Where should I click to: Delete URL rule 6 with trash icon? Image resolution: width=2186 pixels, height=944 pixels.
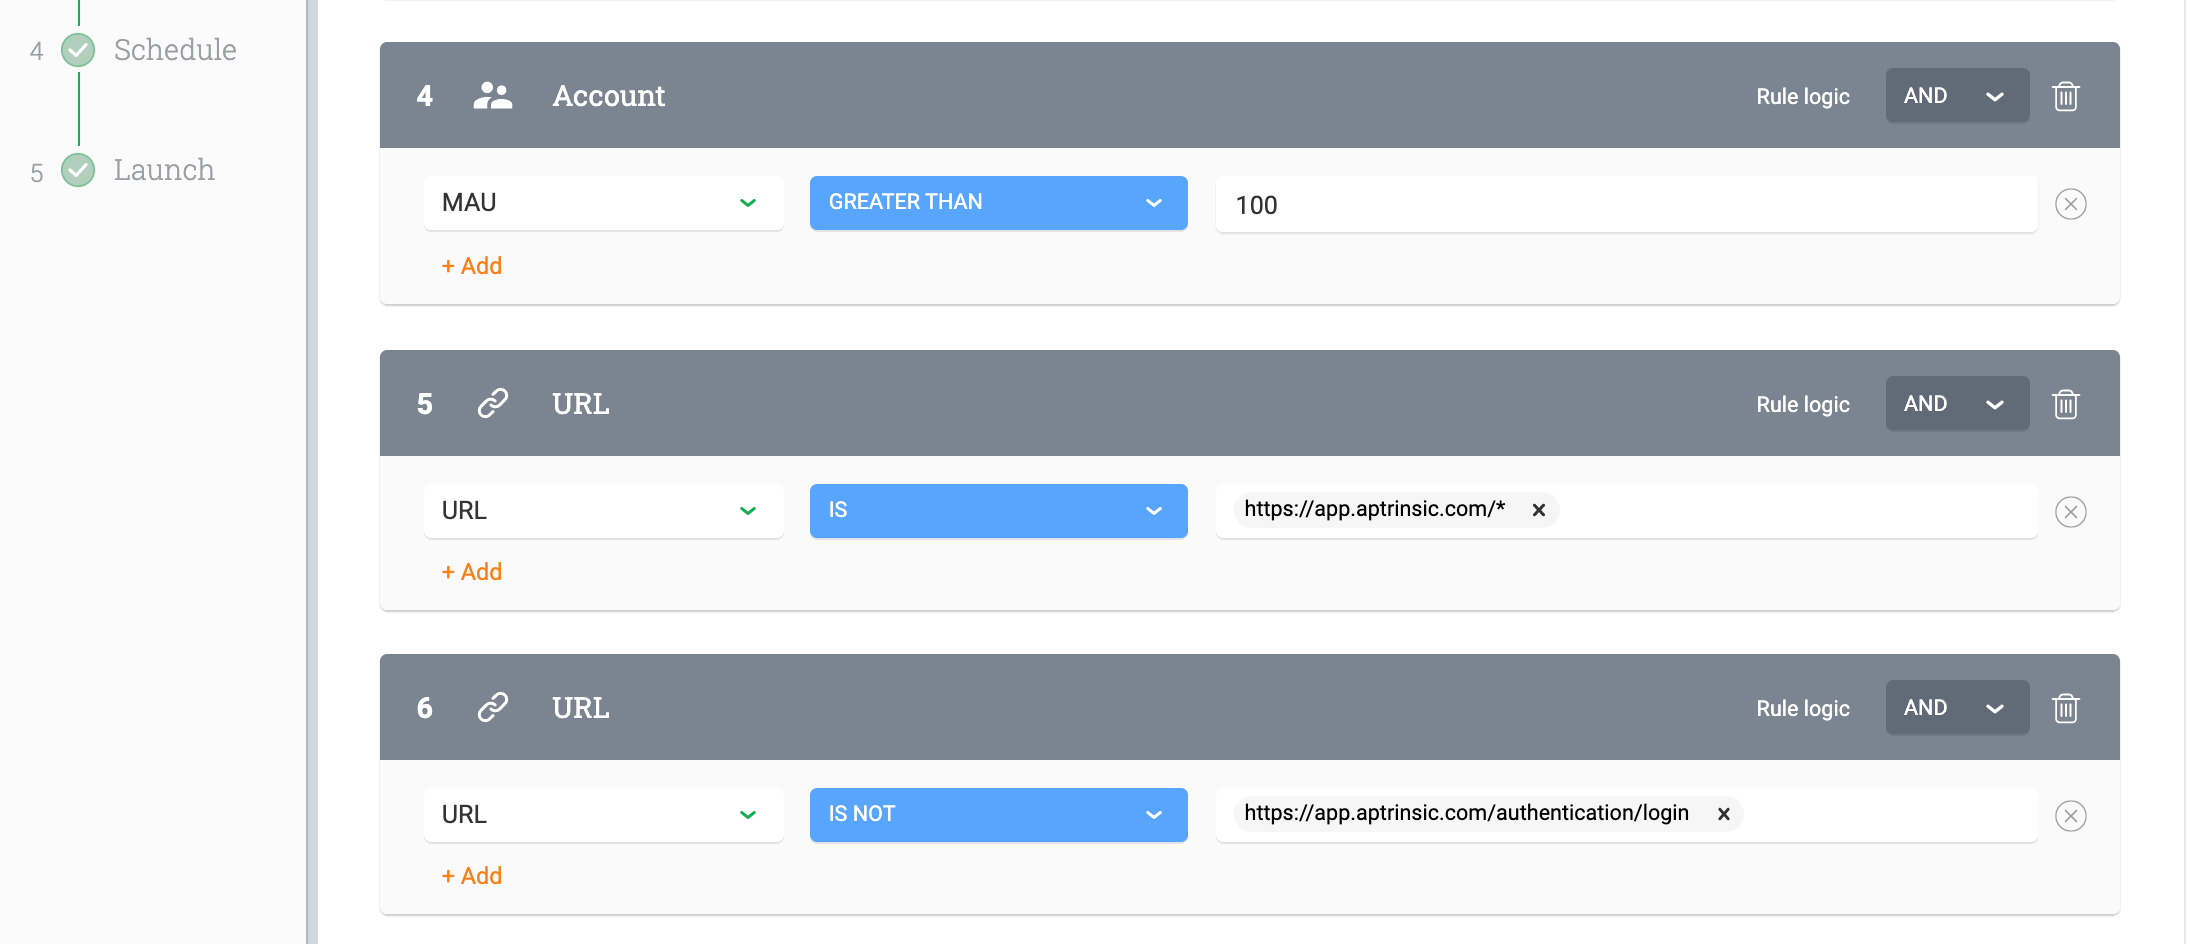pyautogui.click(x=2065, y=708)
